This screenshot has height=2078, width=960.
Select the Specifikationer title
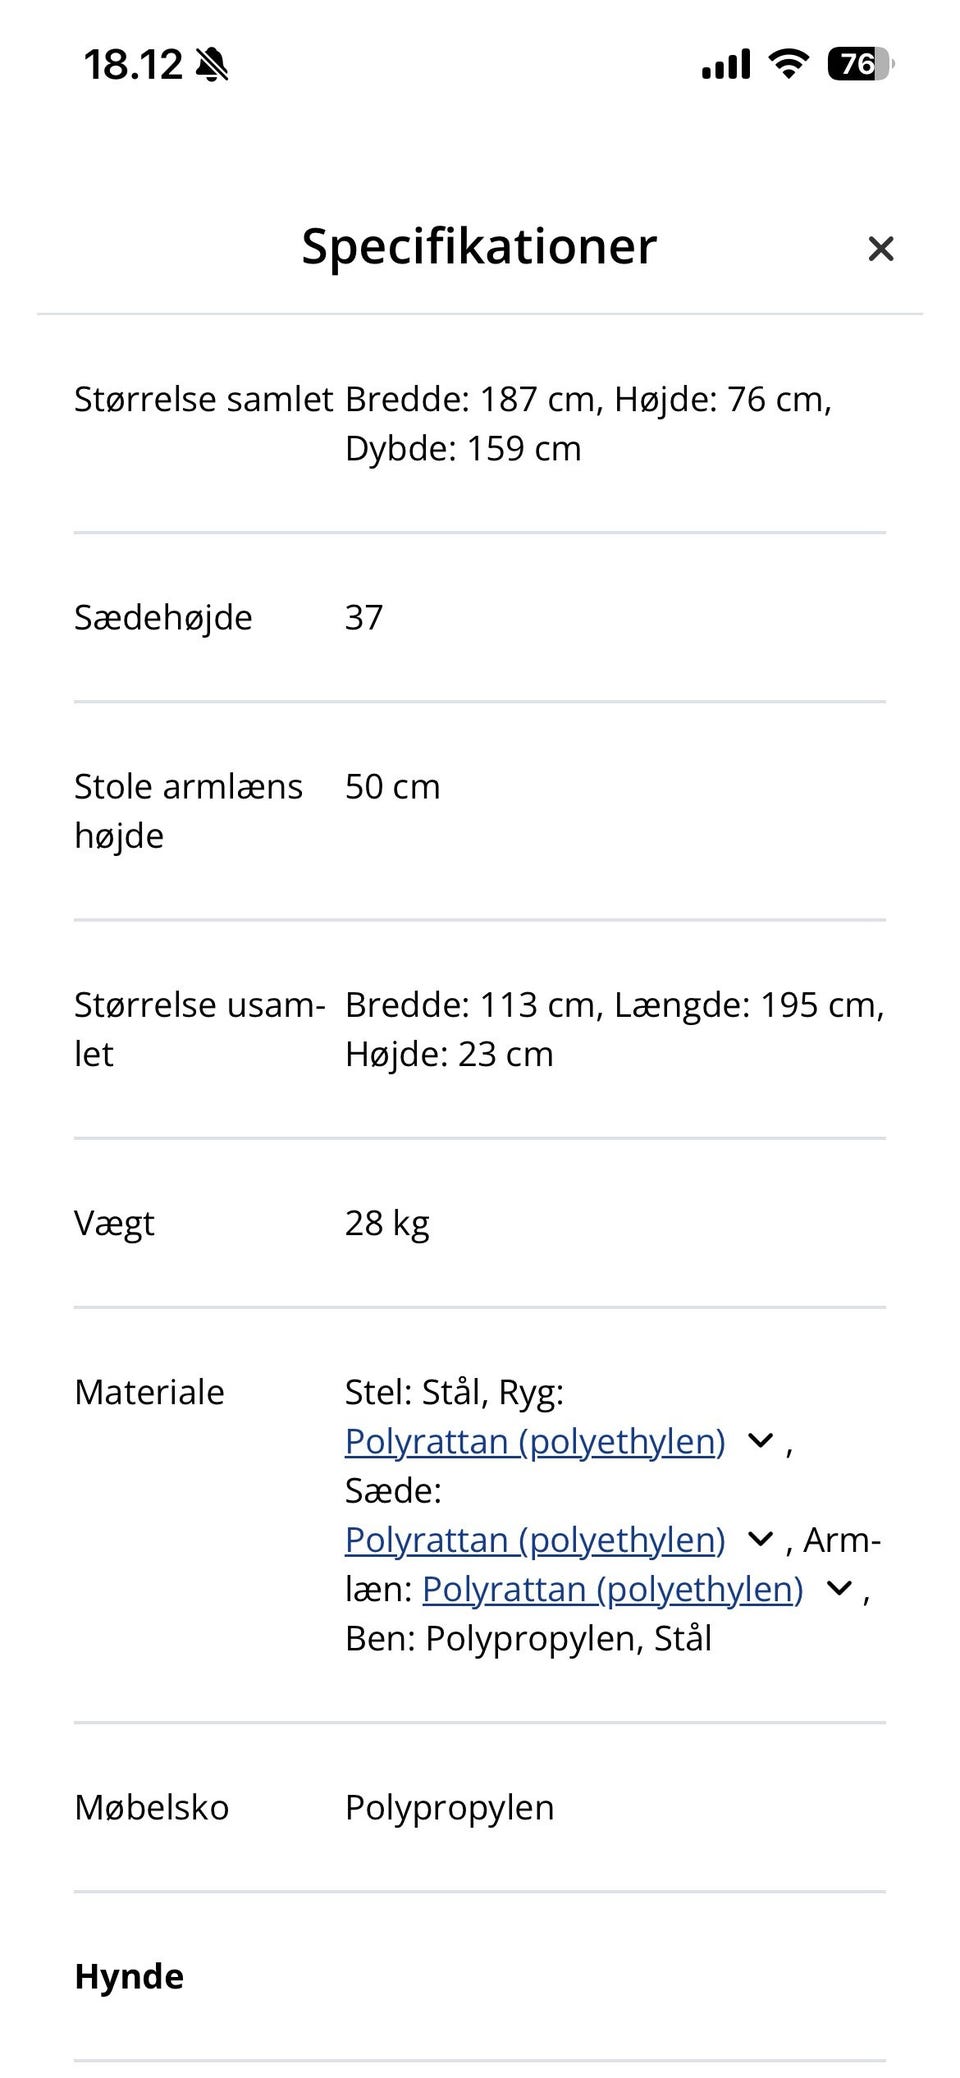(478, 247)
